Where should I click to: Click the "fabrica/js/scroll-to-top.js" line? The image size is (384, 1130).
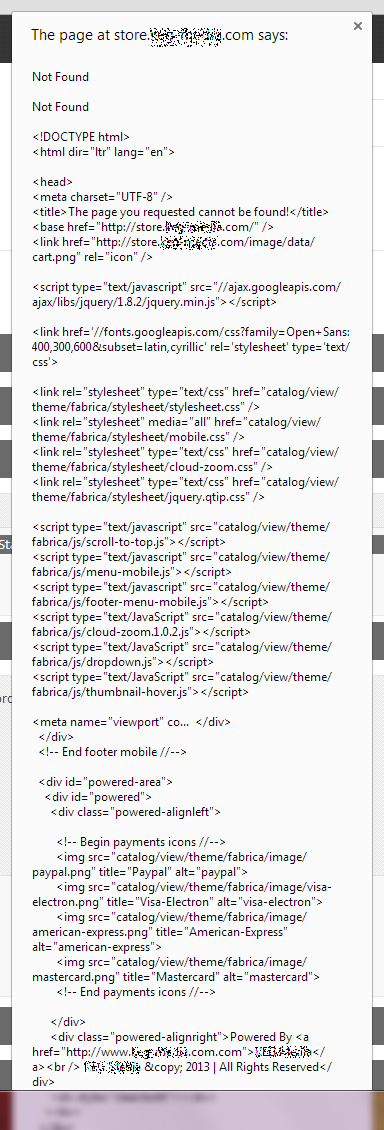(x=129, y=541)
